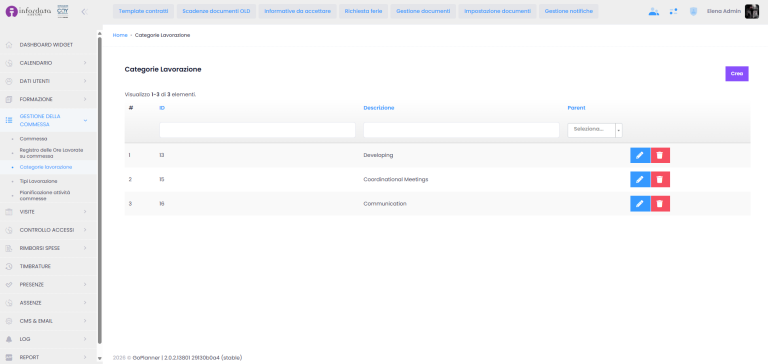
Task: Focus the Descrizione filter input field
Action: click(461, 130)
